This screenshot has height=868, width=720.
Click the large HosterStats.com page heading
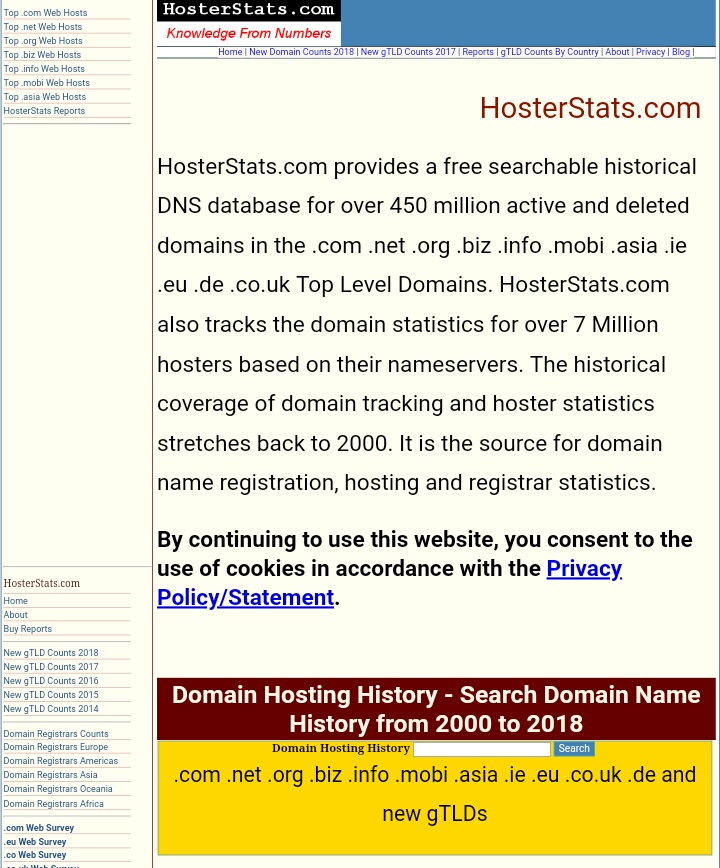click(x=590, y=108)
